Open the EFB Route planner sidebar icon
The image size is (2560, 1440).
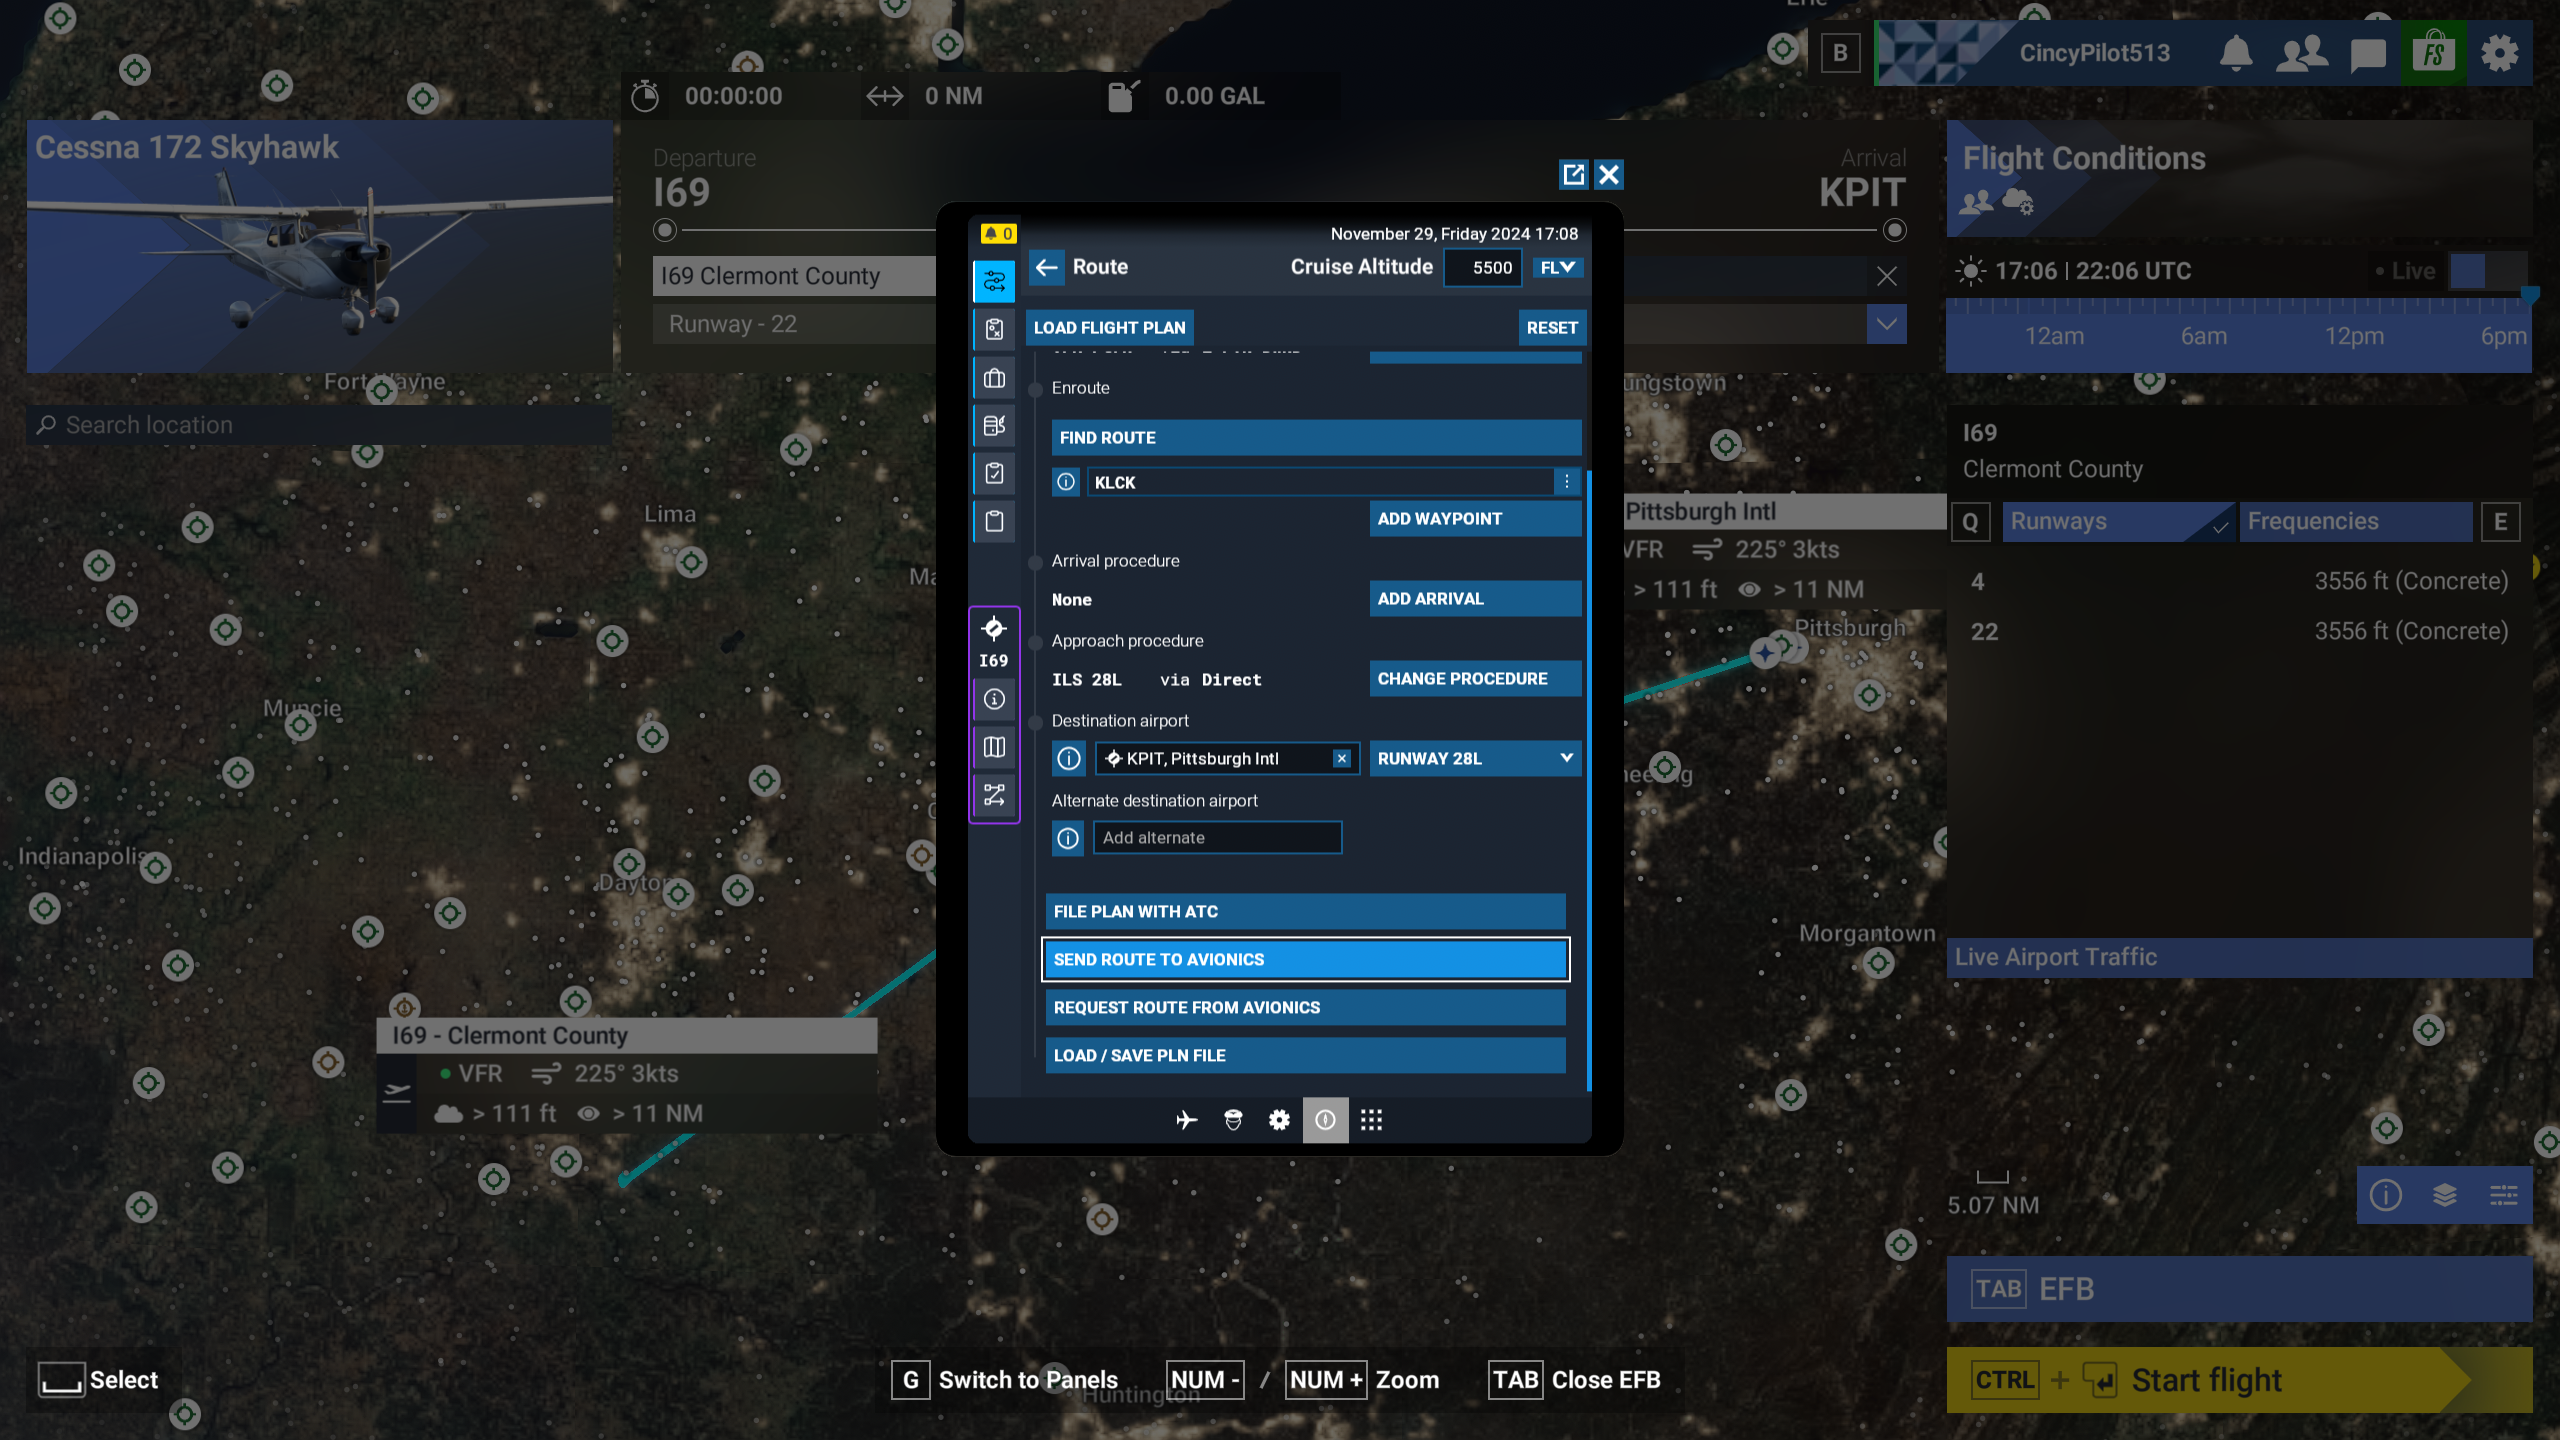[994, 281]
